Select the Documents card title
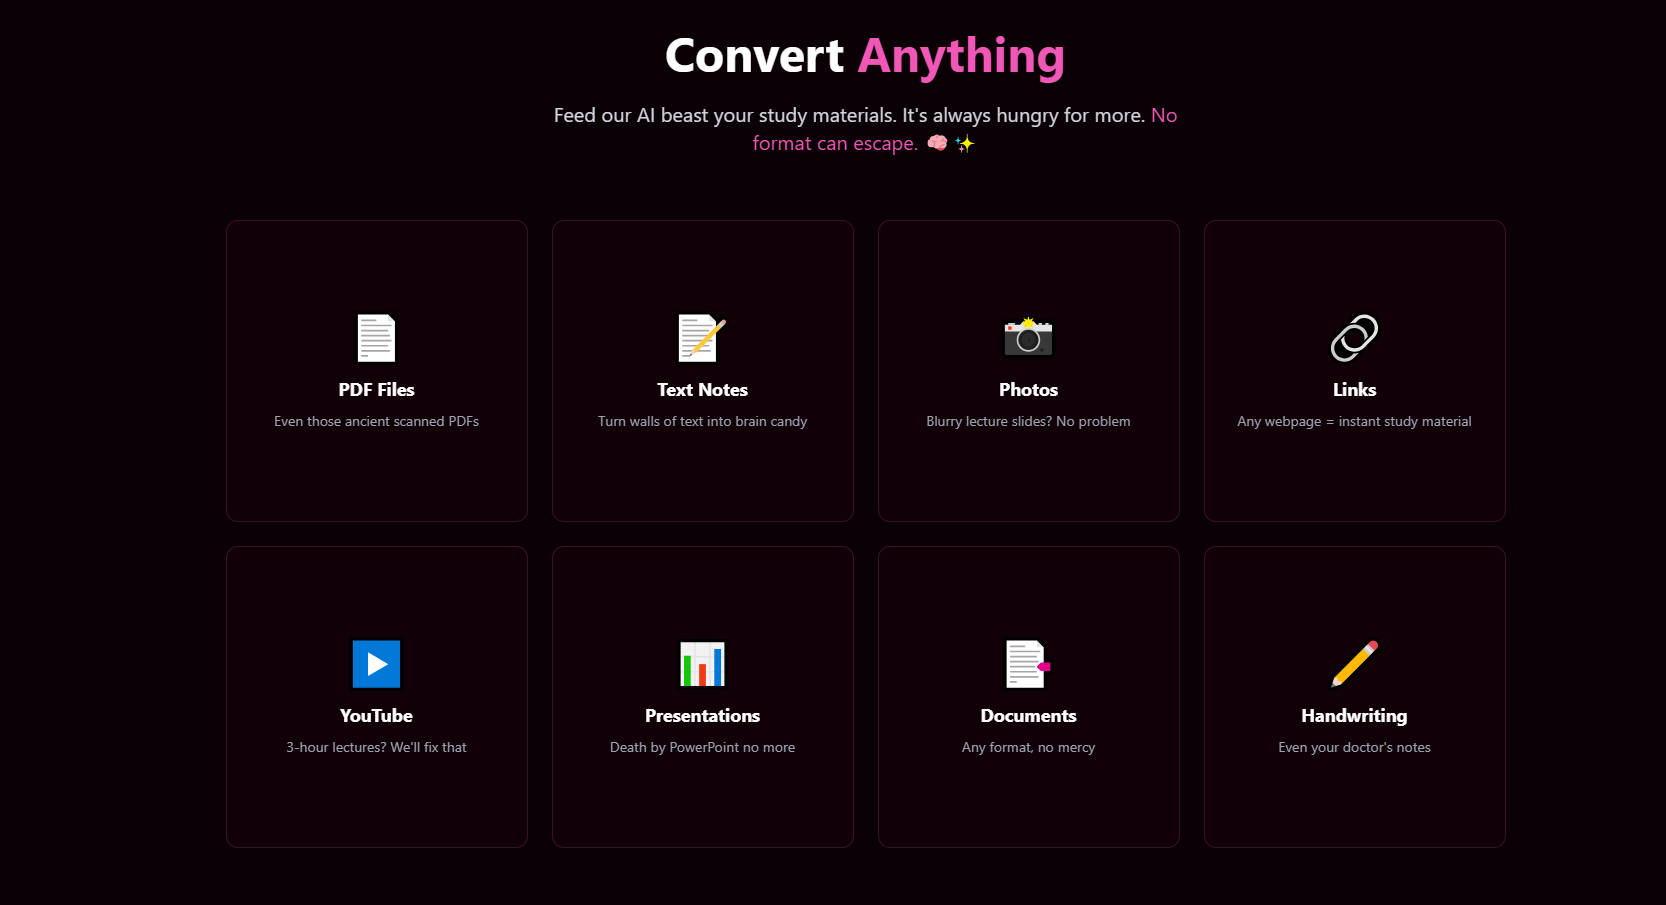This screenshot has width=1666, height=905. (x=1028, y=716)
